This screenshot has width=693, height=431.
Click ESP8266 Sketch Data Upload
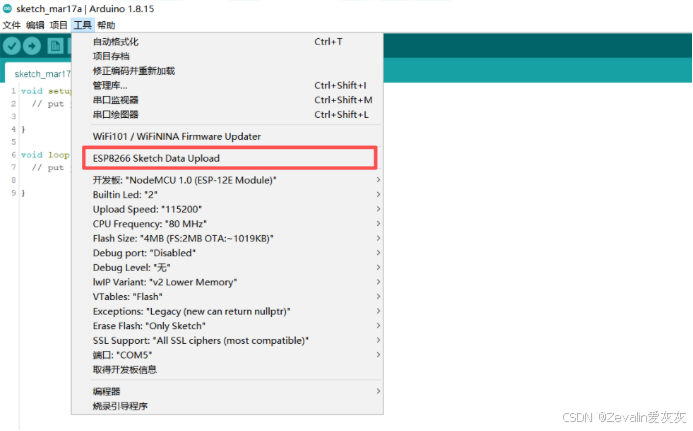pyautogui.click(x=229, y=158)
